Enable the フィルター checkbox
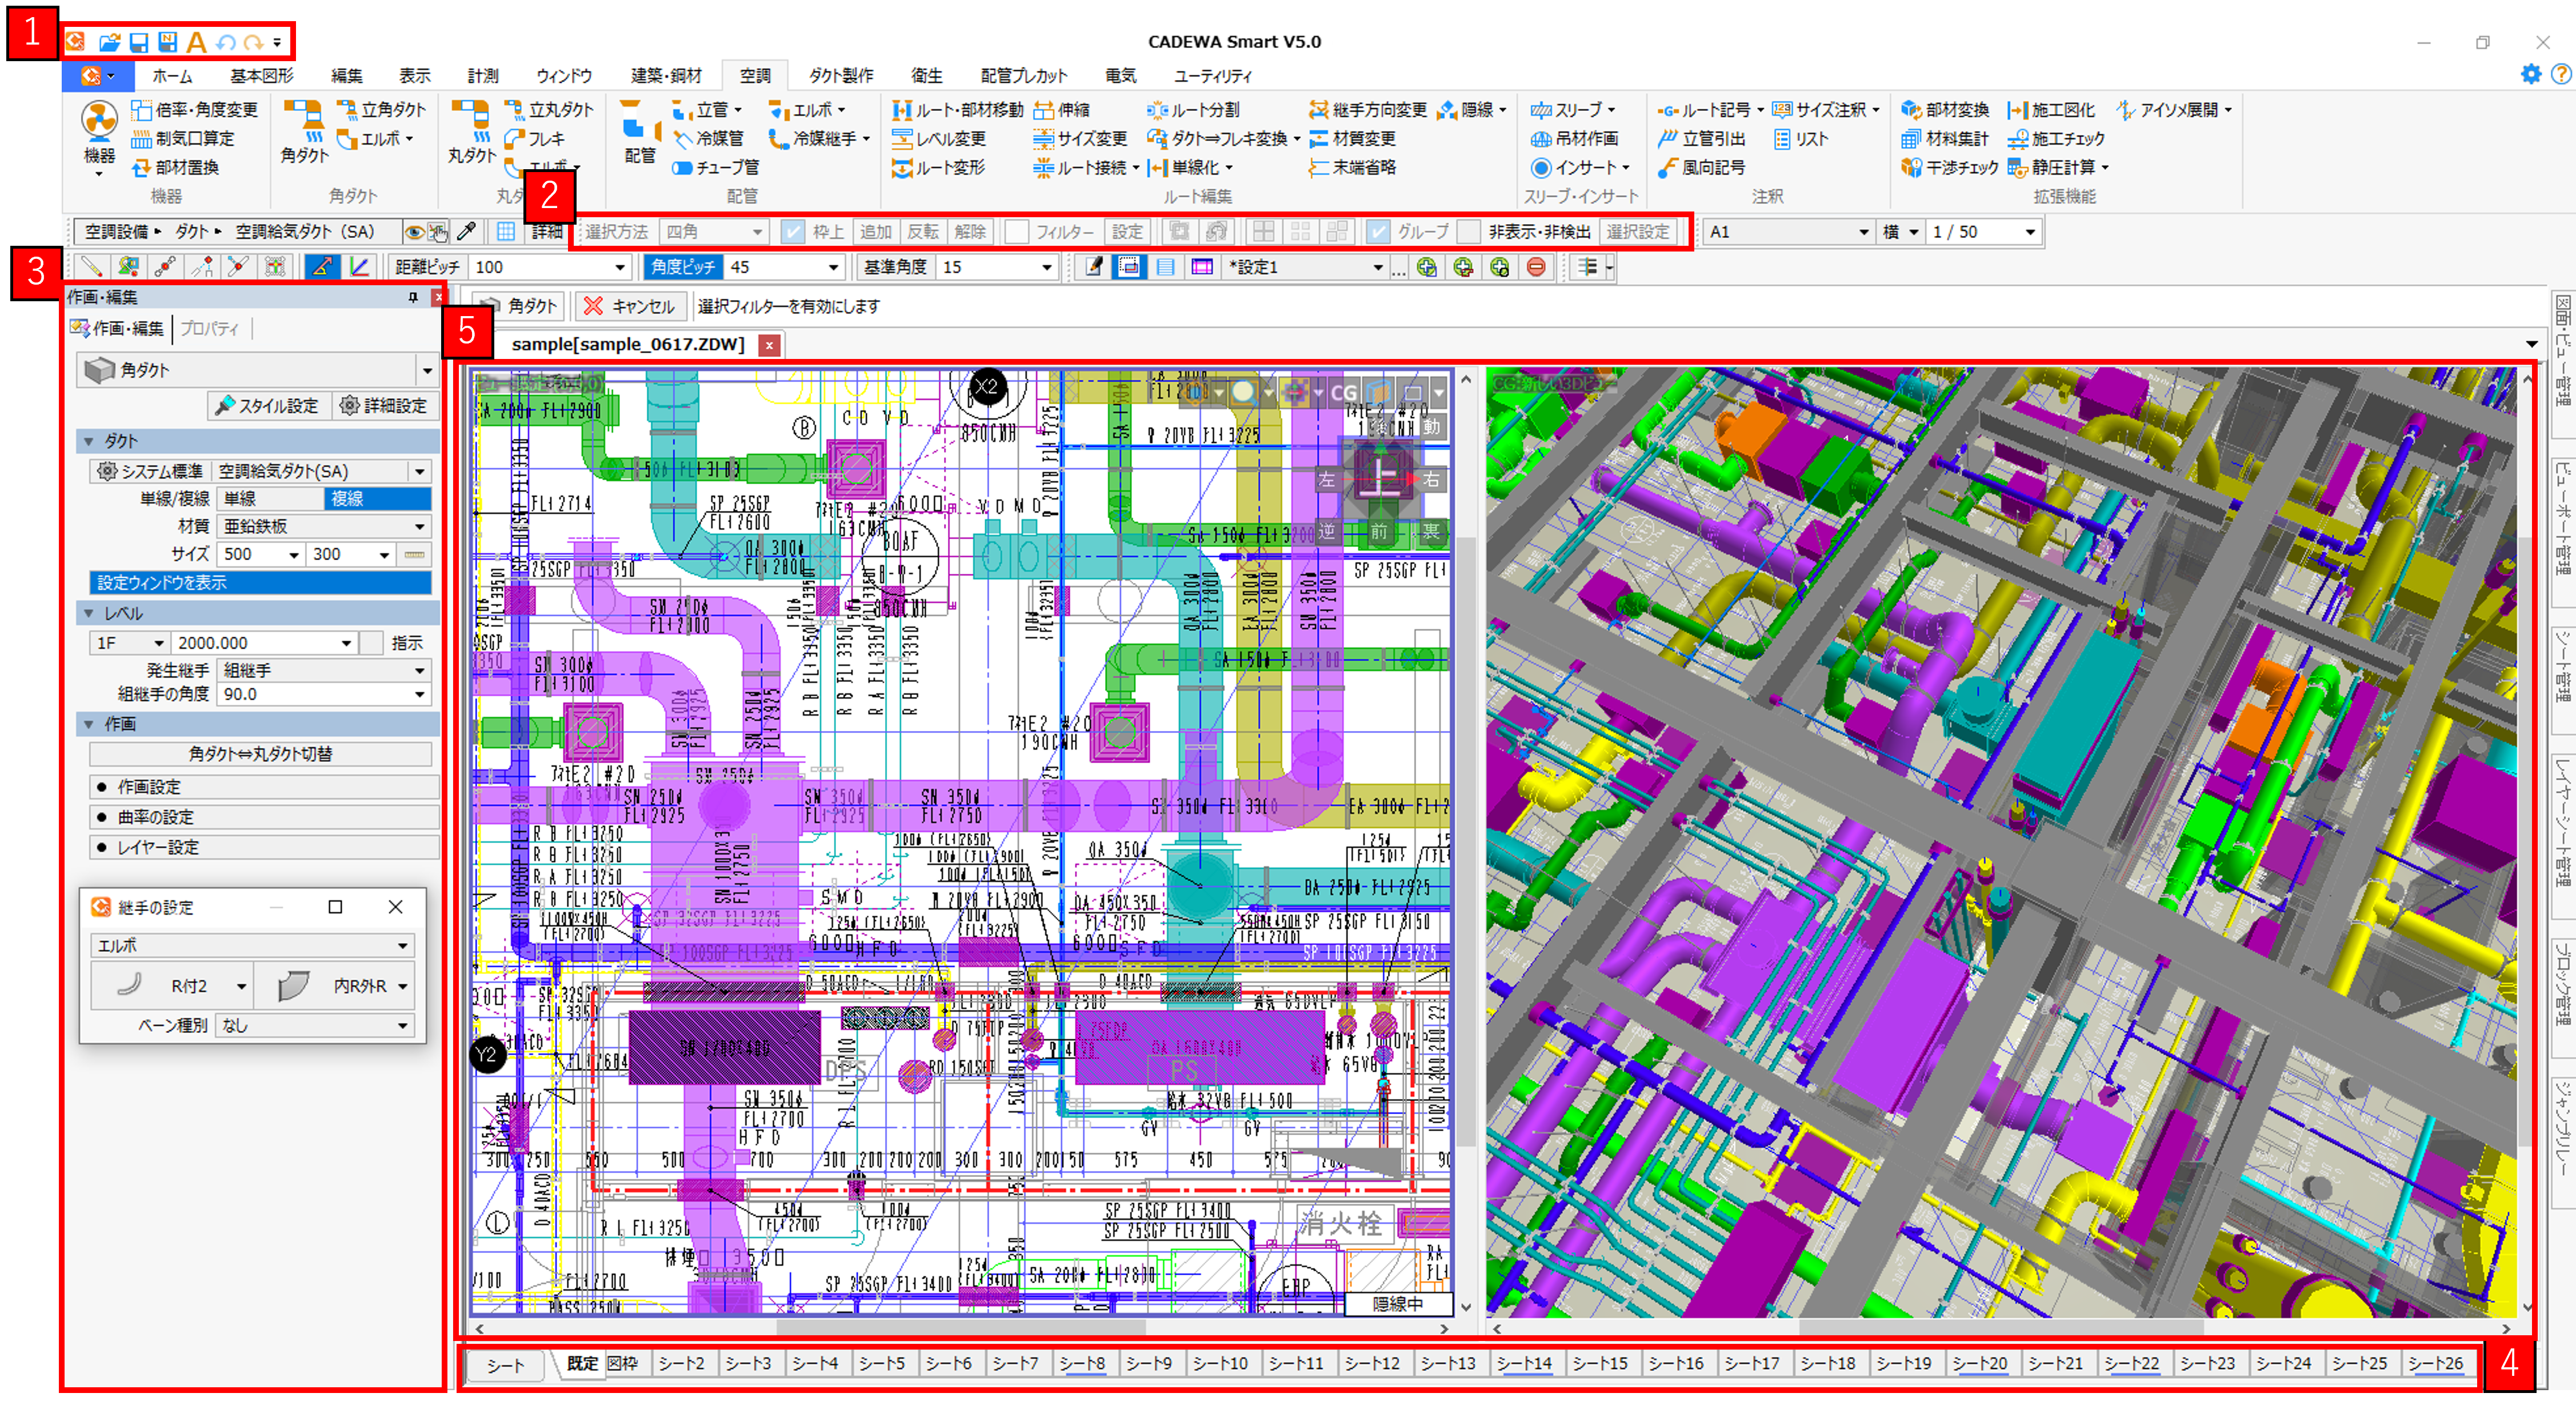This screenshot has width=2576, height=1409. [1016, 232]
